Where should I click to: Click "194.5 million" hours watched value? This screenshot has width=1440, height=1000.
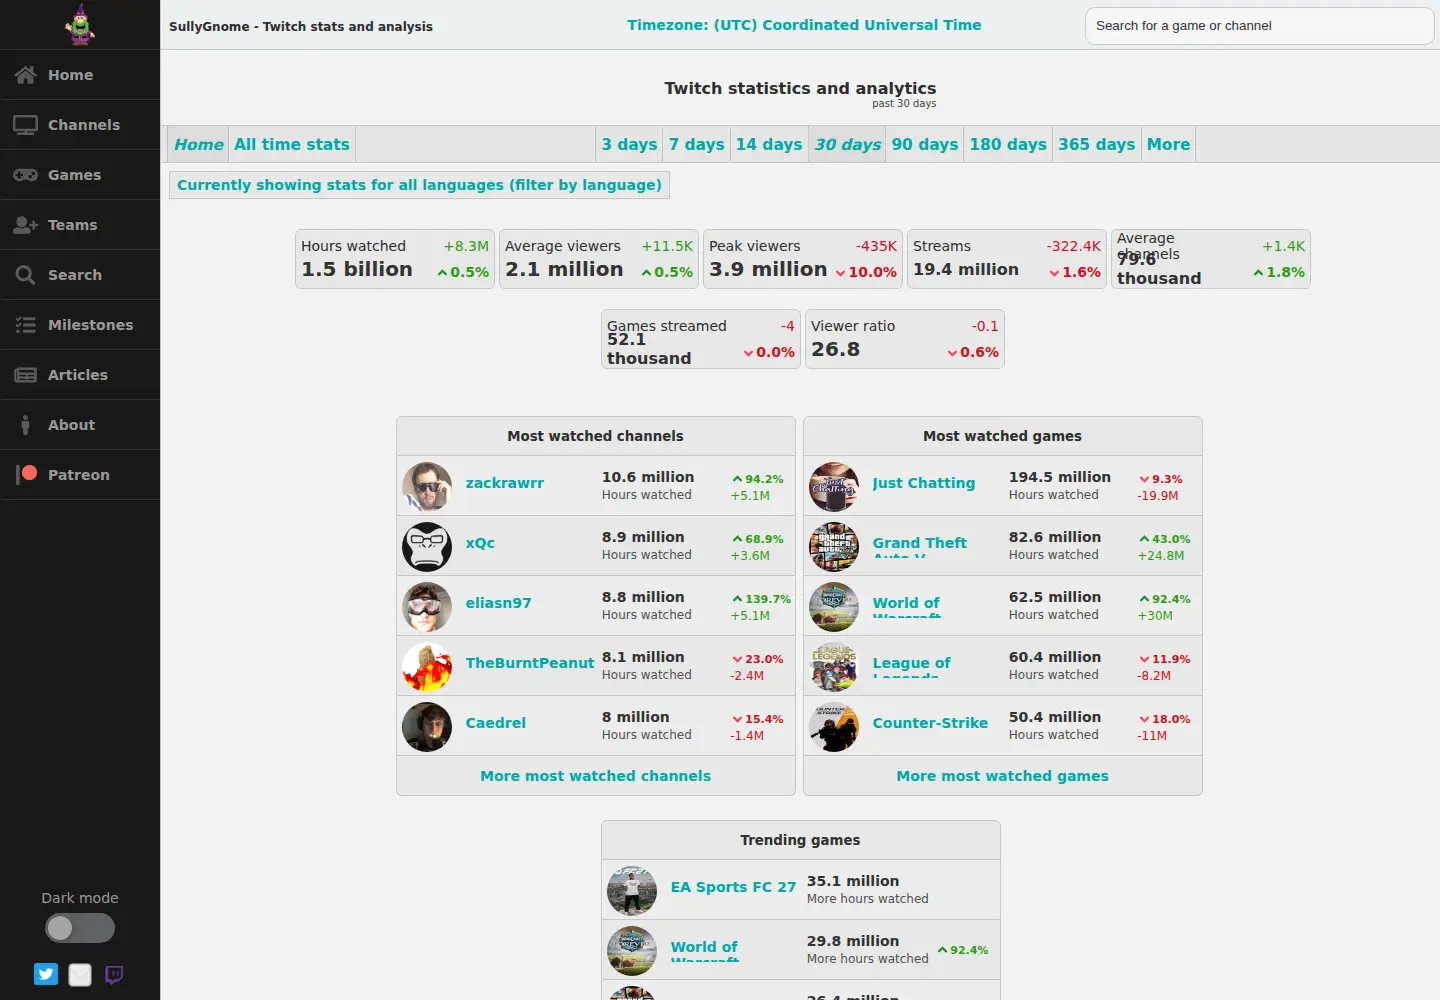1059,477
